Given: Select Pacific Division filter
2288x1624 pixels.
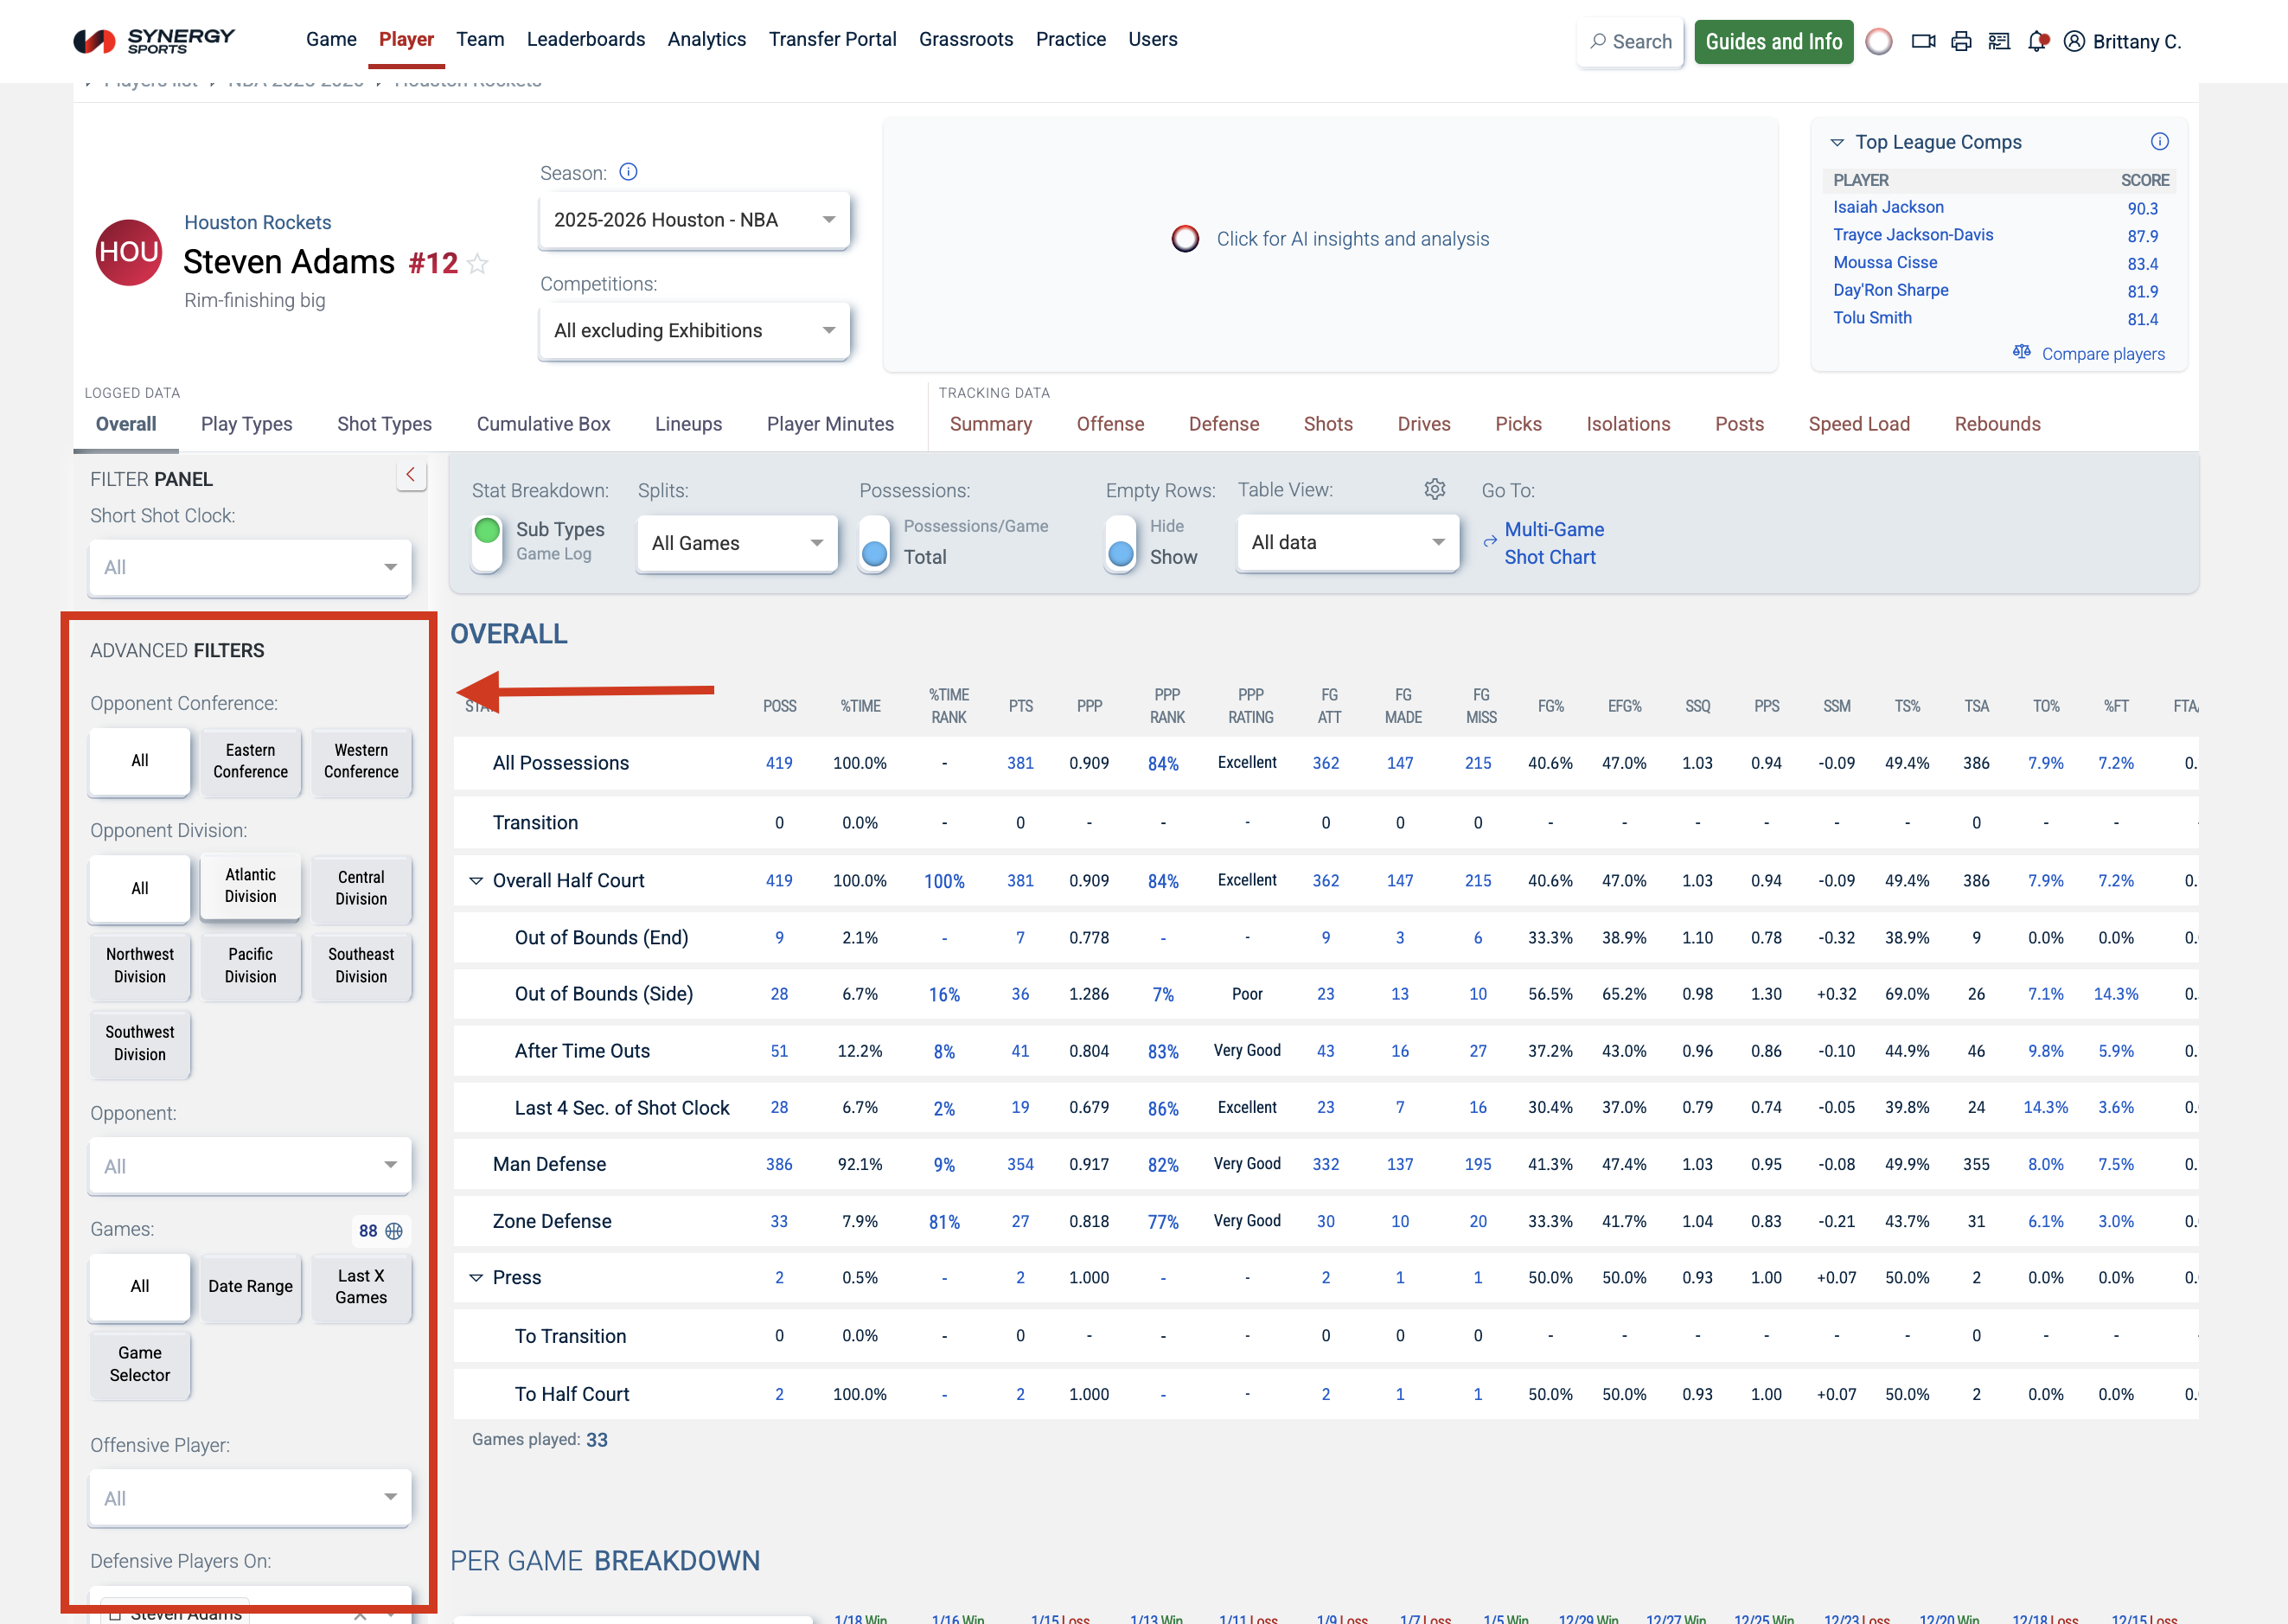Looking at the screenshot, I should (250, 966).
